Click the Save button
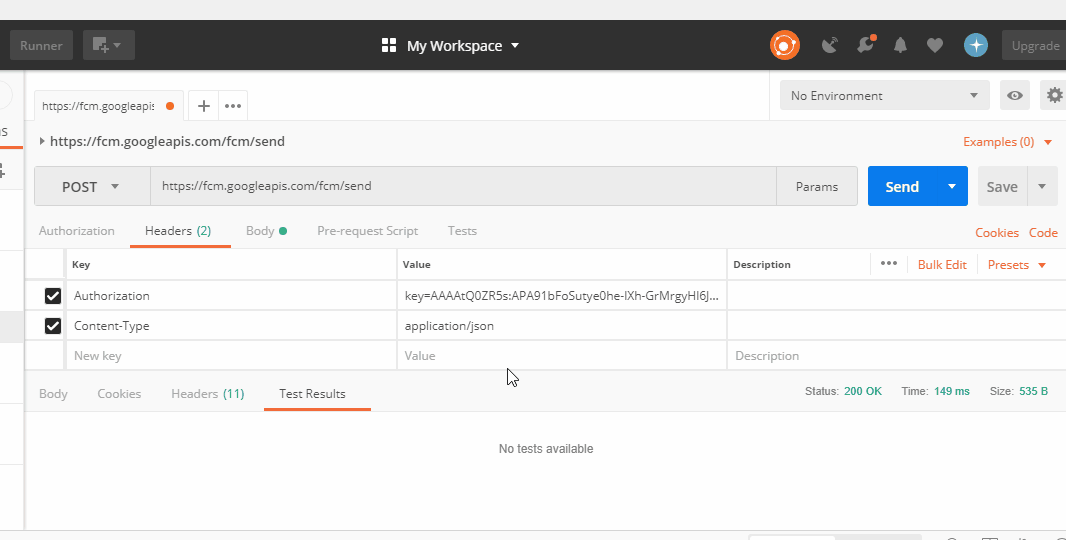 click(x=1002, y=186)
